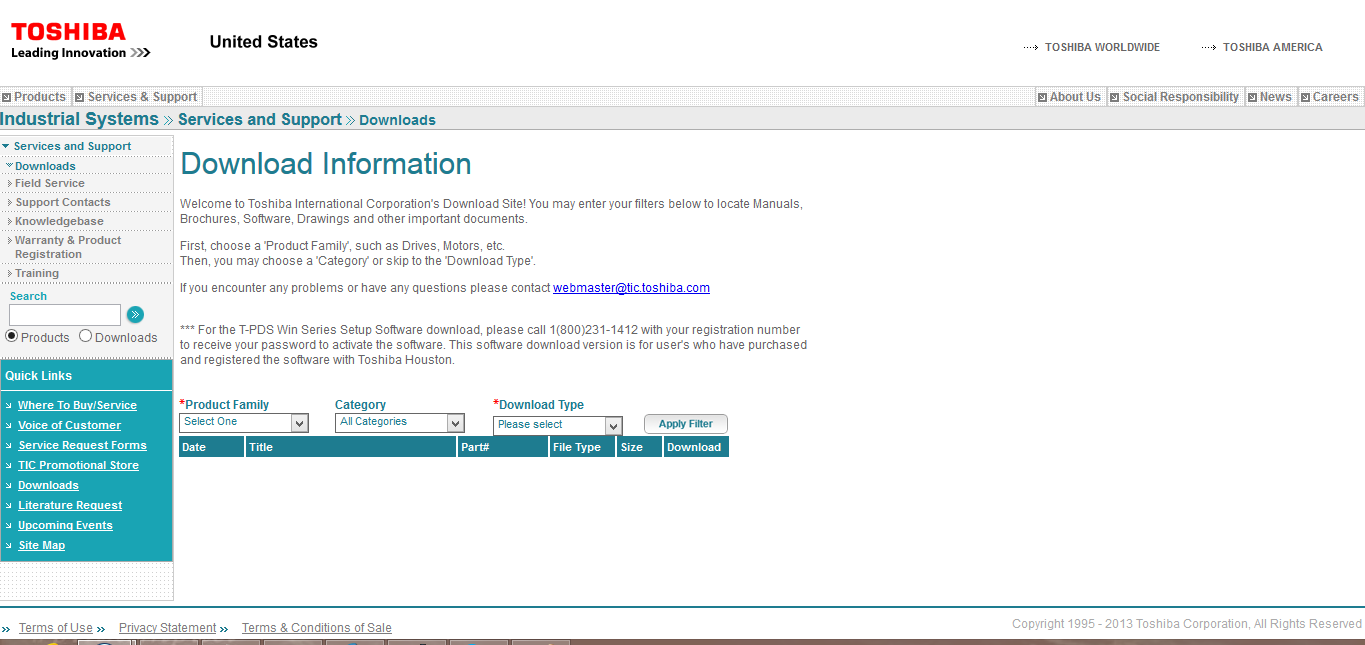Click the Part# column header

coord(503,447)
